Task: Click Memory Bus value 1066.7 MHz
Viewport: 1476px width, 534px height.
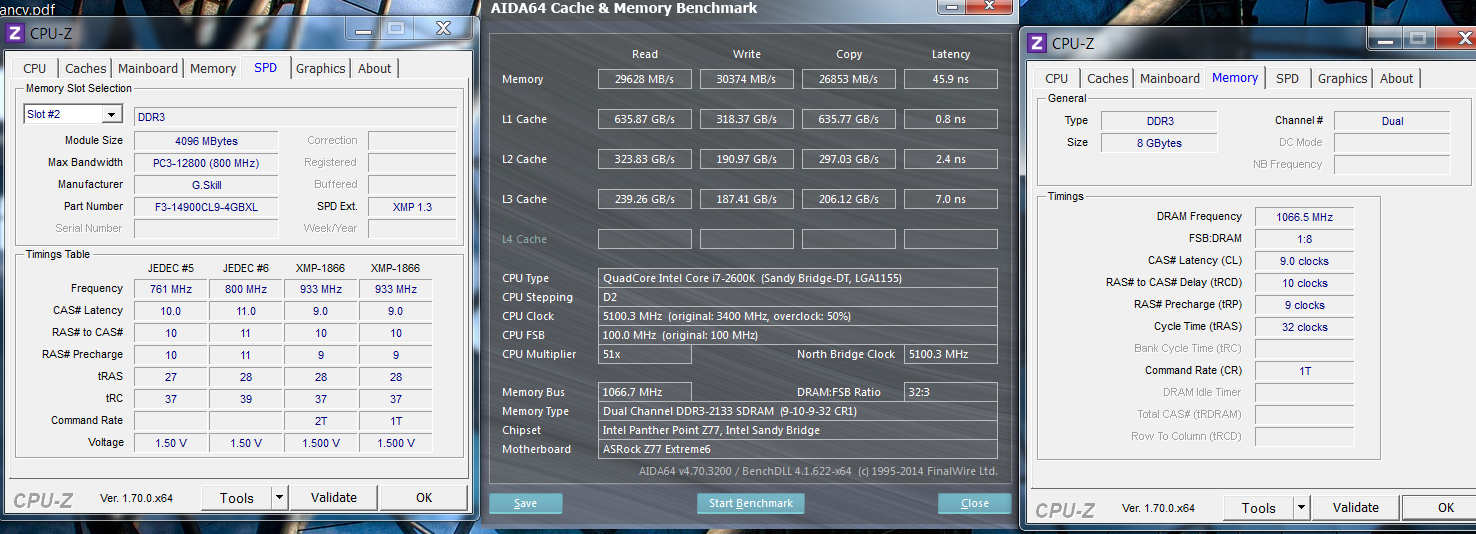Action: tap(645, 392)
